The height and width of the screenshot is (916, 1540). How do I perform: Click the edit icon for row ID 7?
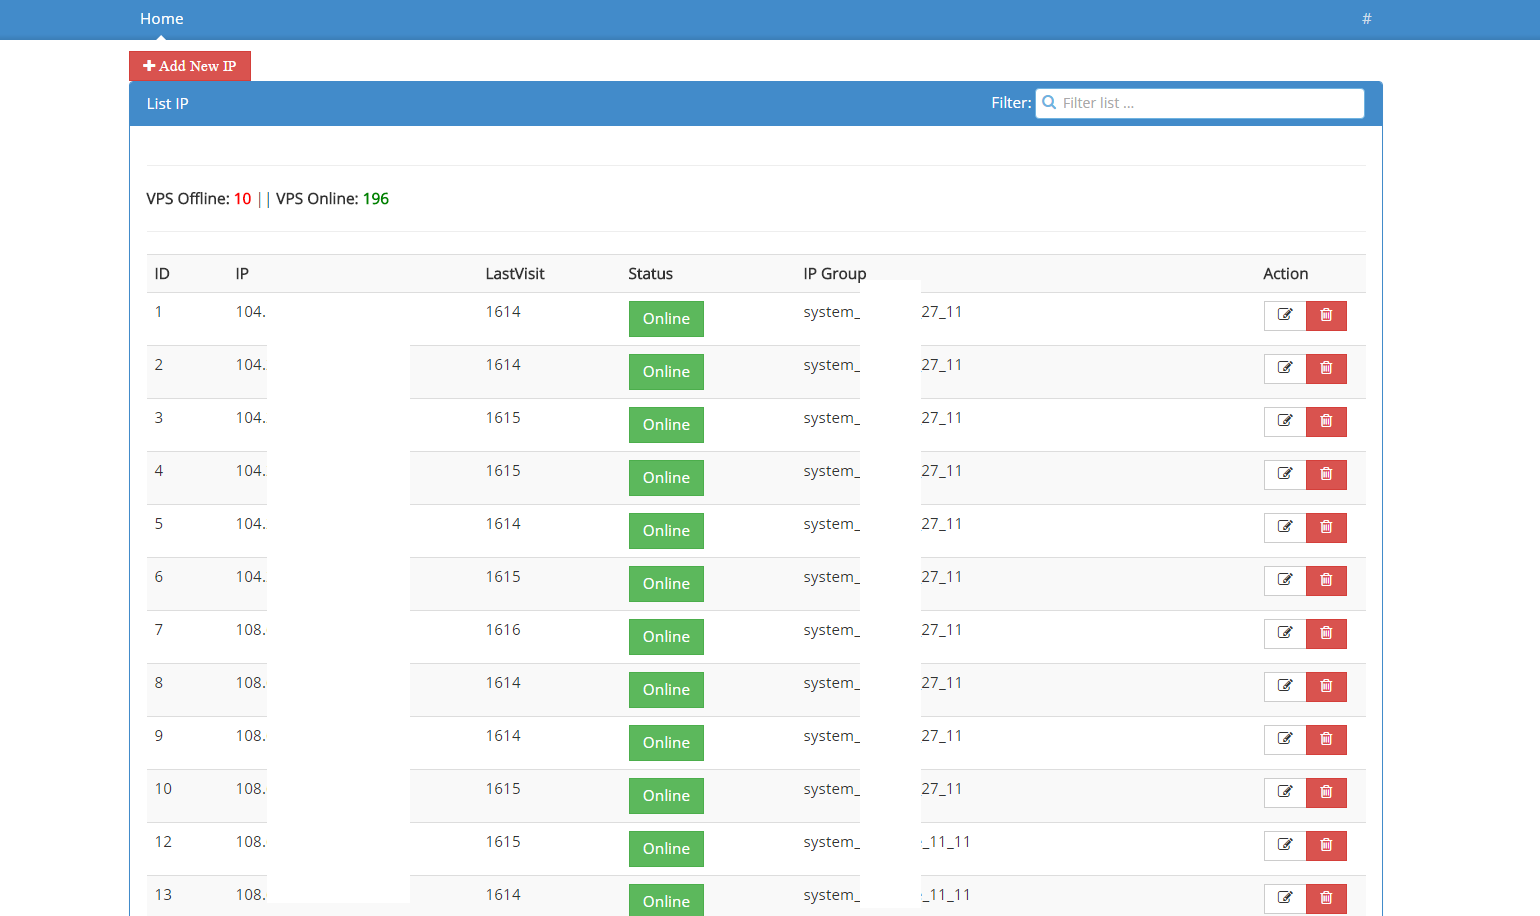click(x=1285, y=634)
